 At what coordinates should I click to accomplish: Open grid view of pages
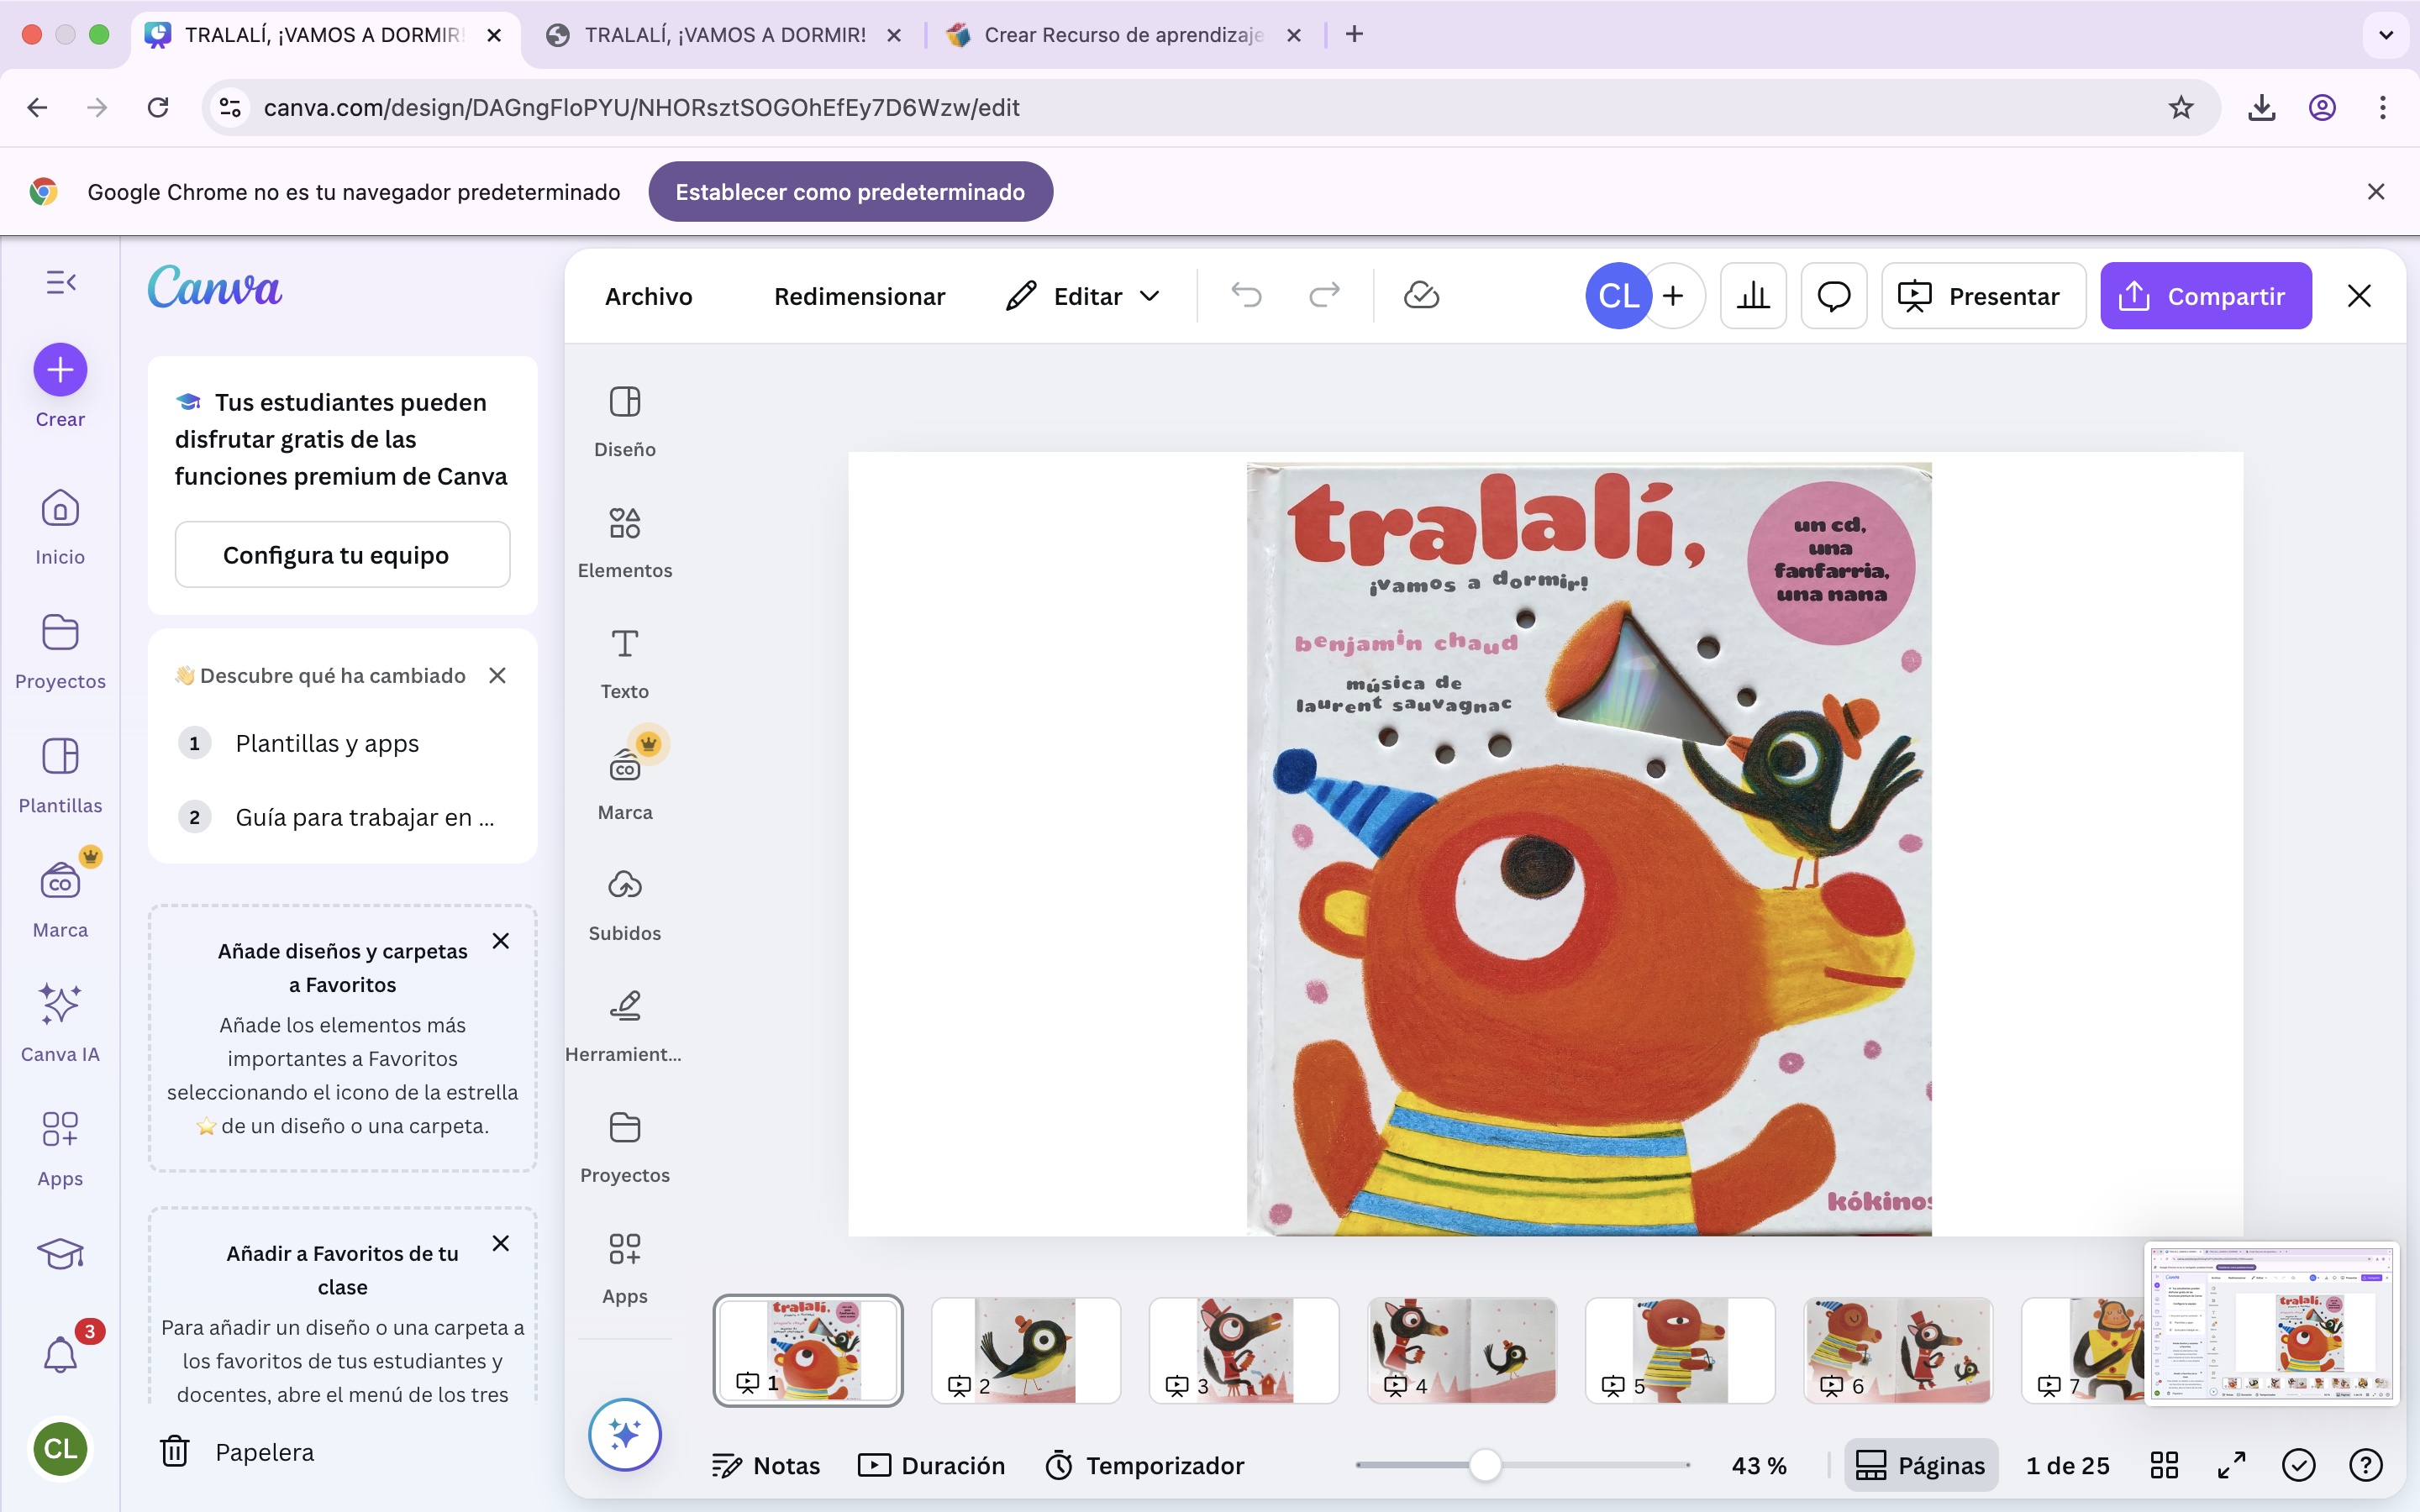pos(2164,1465)
